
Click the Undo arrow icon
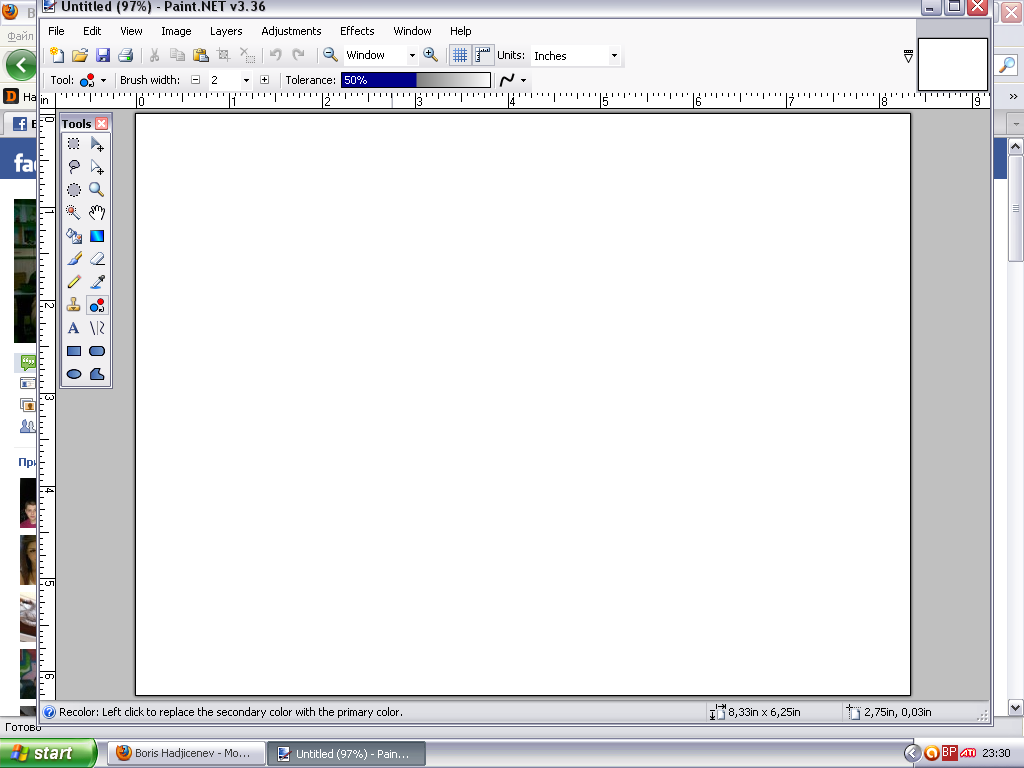[x=276, y=56]
